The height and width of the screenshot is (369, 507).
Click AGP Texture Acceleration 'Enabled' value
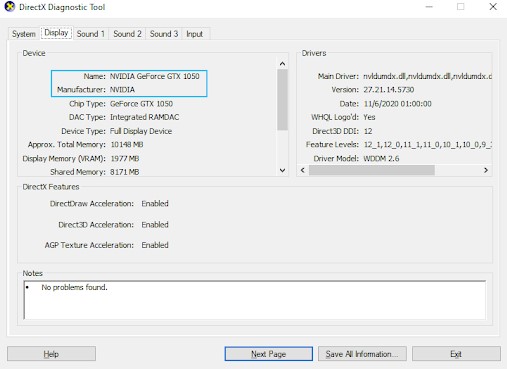tap(155, 245)
